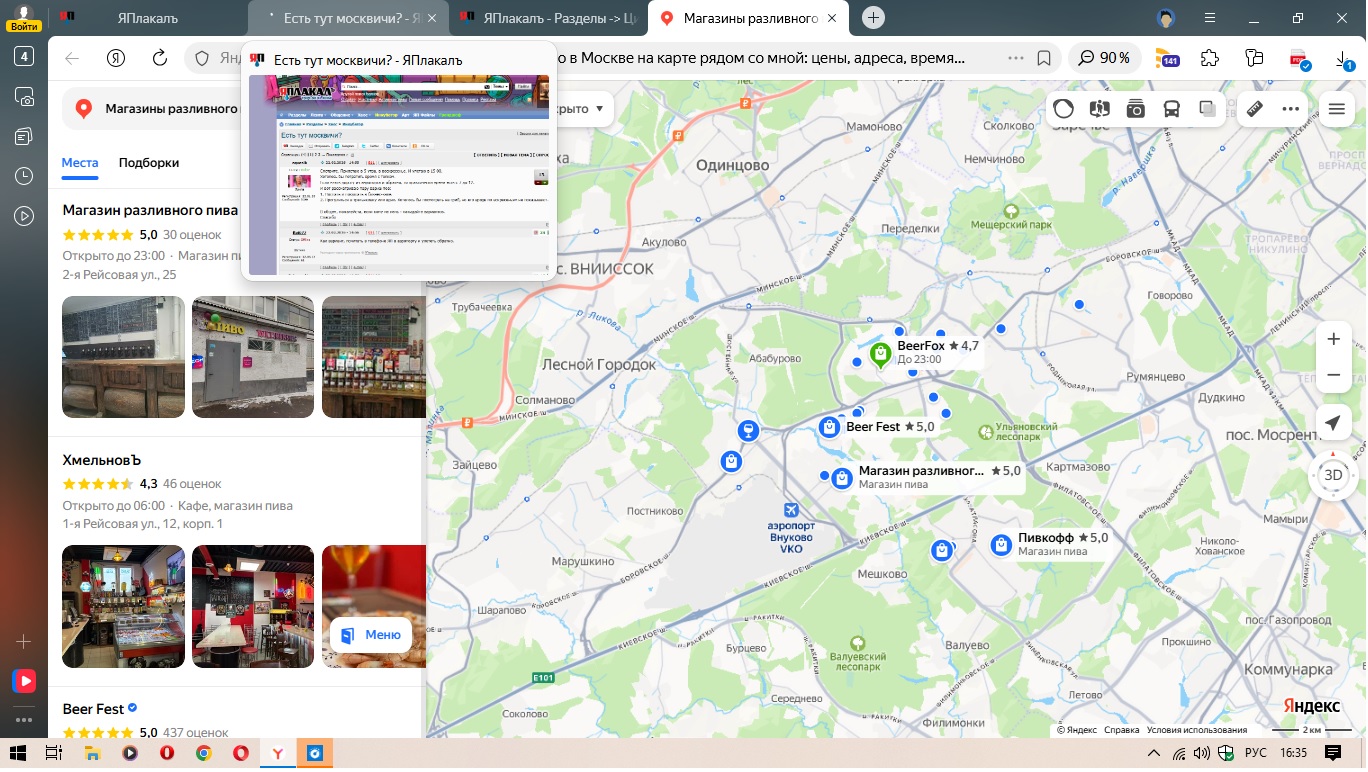The height and width of the screenshot is (772, 1368).
Task: Open the Yandex Maps hamburger menu
Action: 1337,109
